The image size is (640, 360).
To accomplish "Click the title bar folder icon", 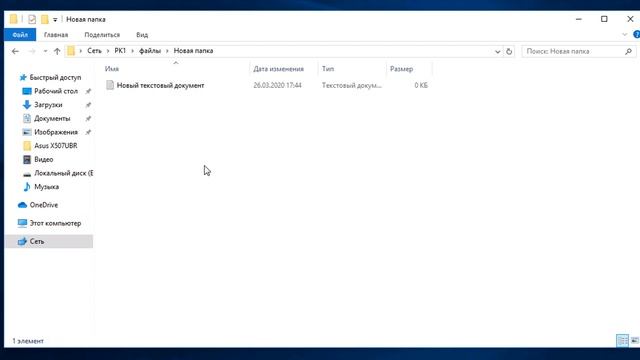I will pos(13,19).
